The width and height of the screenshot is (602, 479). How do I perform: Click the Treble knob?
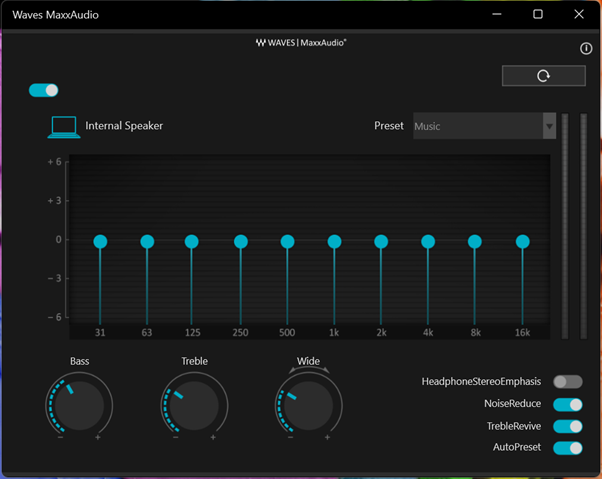pos(193,405)
